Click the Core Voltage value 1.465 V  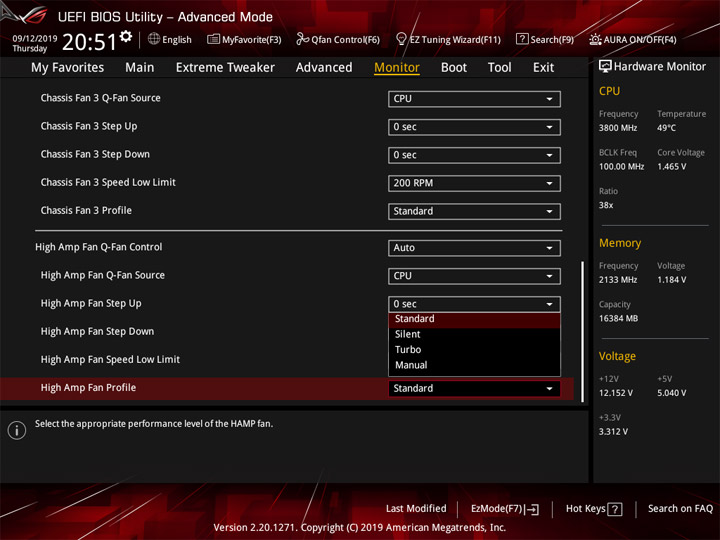(x=672, y=167)
